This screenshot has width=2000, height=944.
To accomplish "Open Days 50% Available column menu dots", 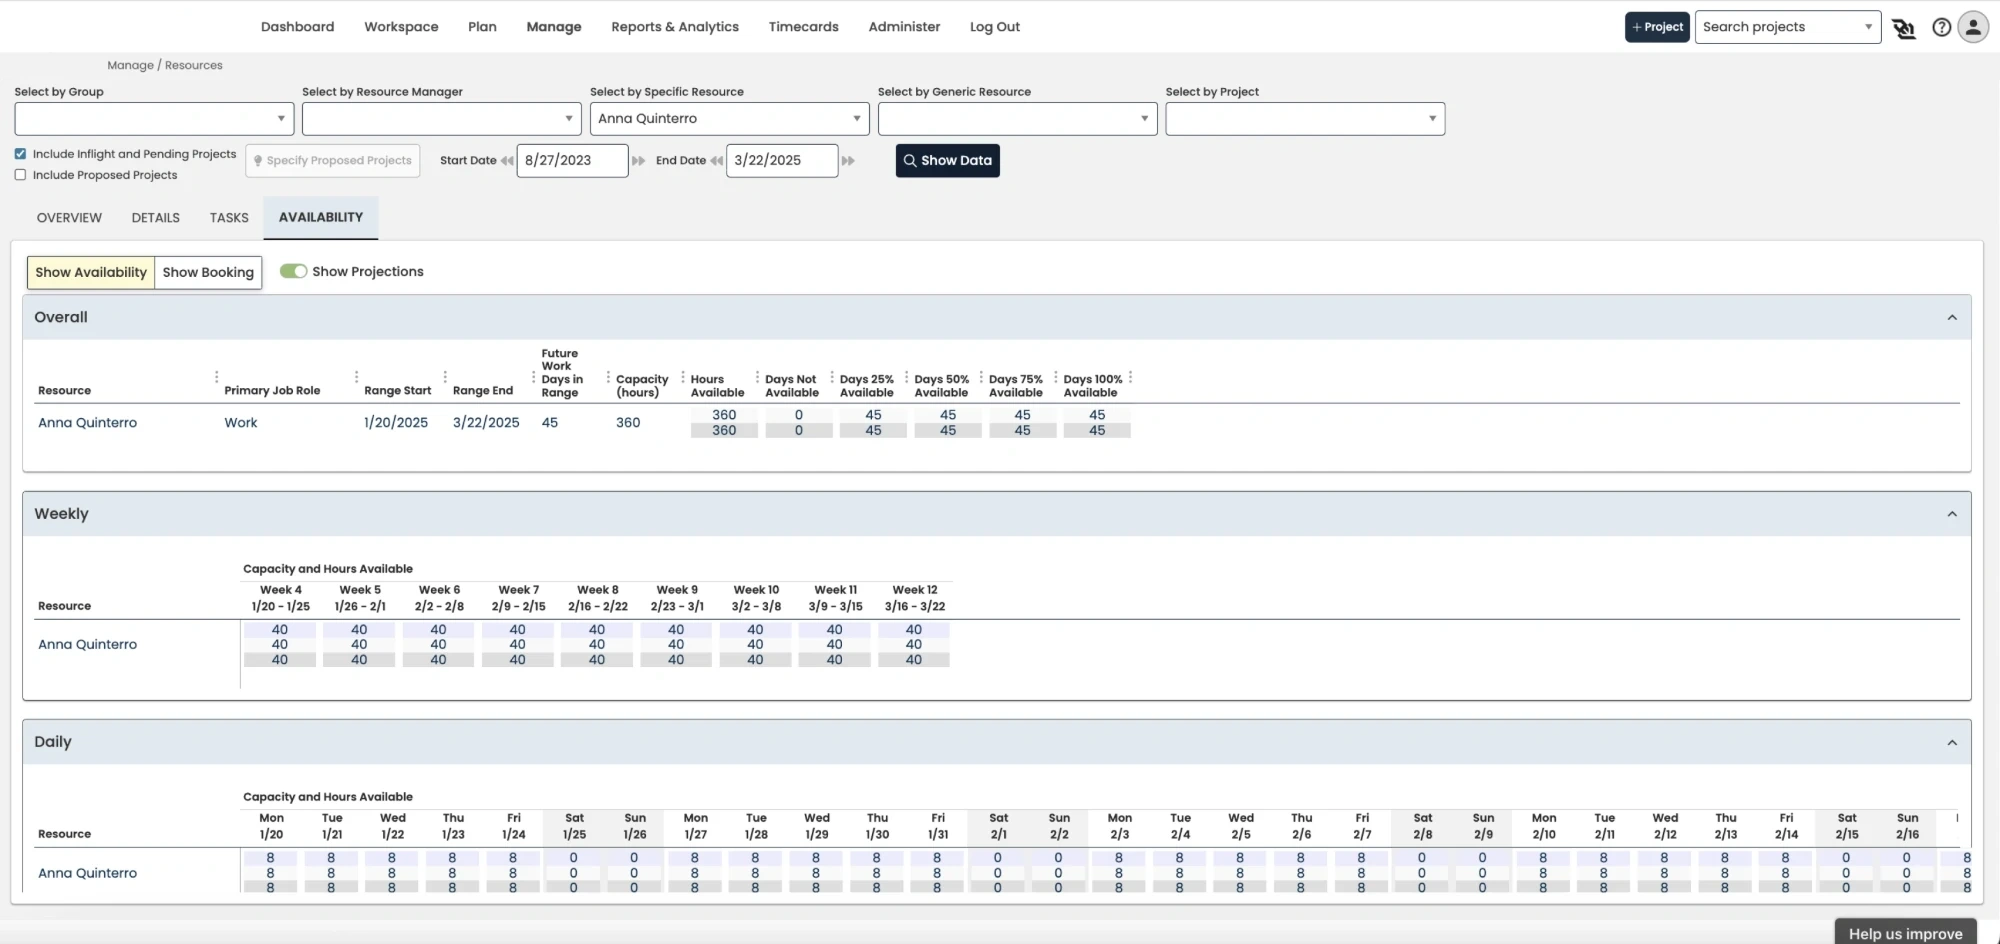I will (x=981, y=377).
